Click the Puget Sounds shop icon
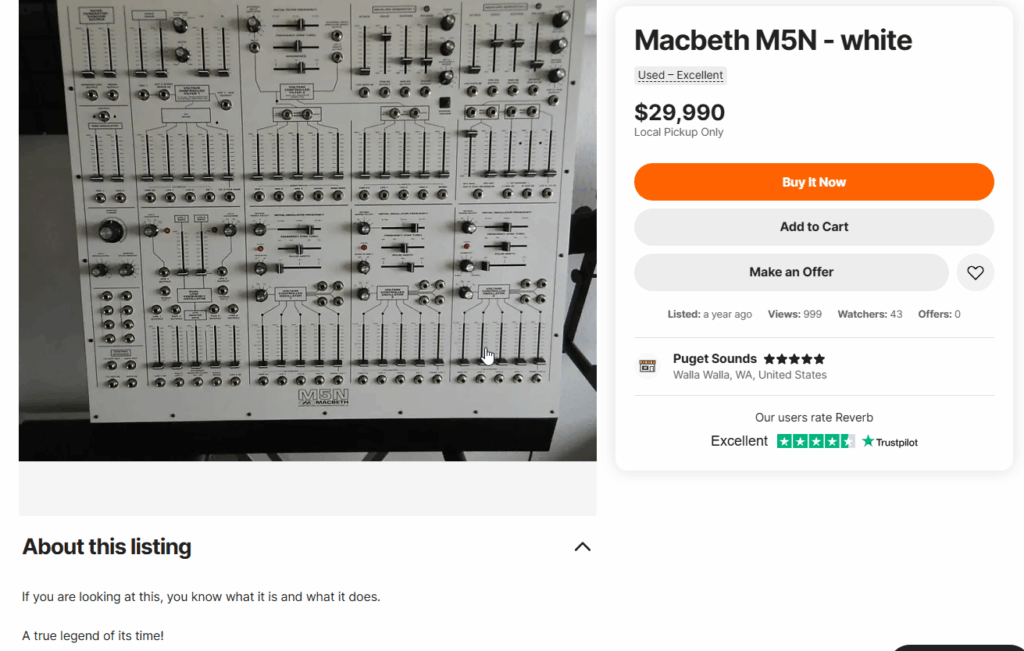1024x651 pixels. 648,366
